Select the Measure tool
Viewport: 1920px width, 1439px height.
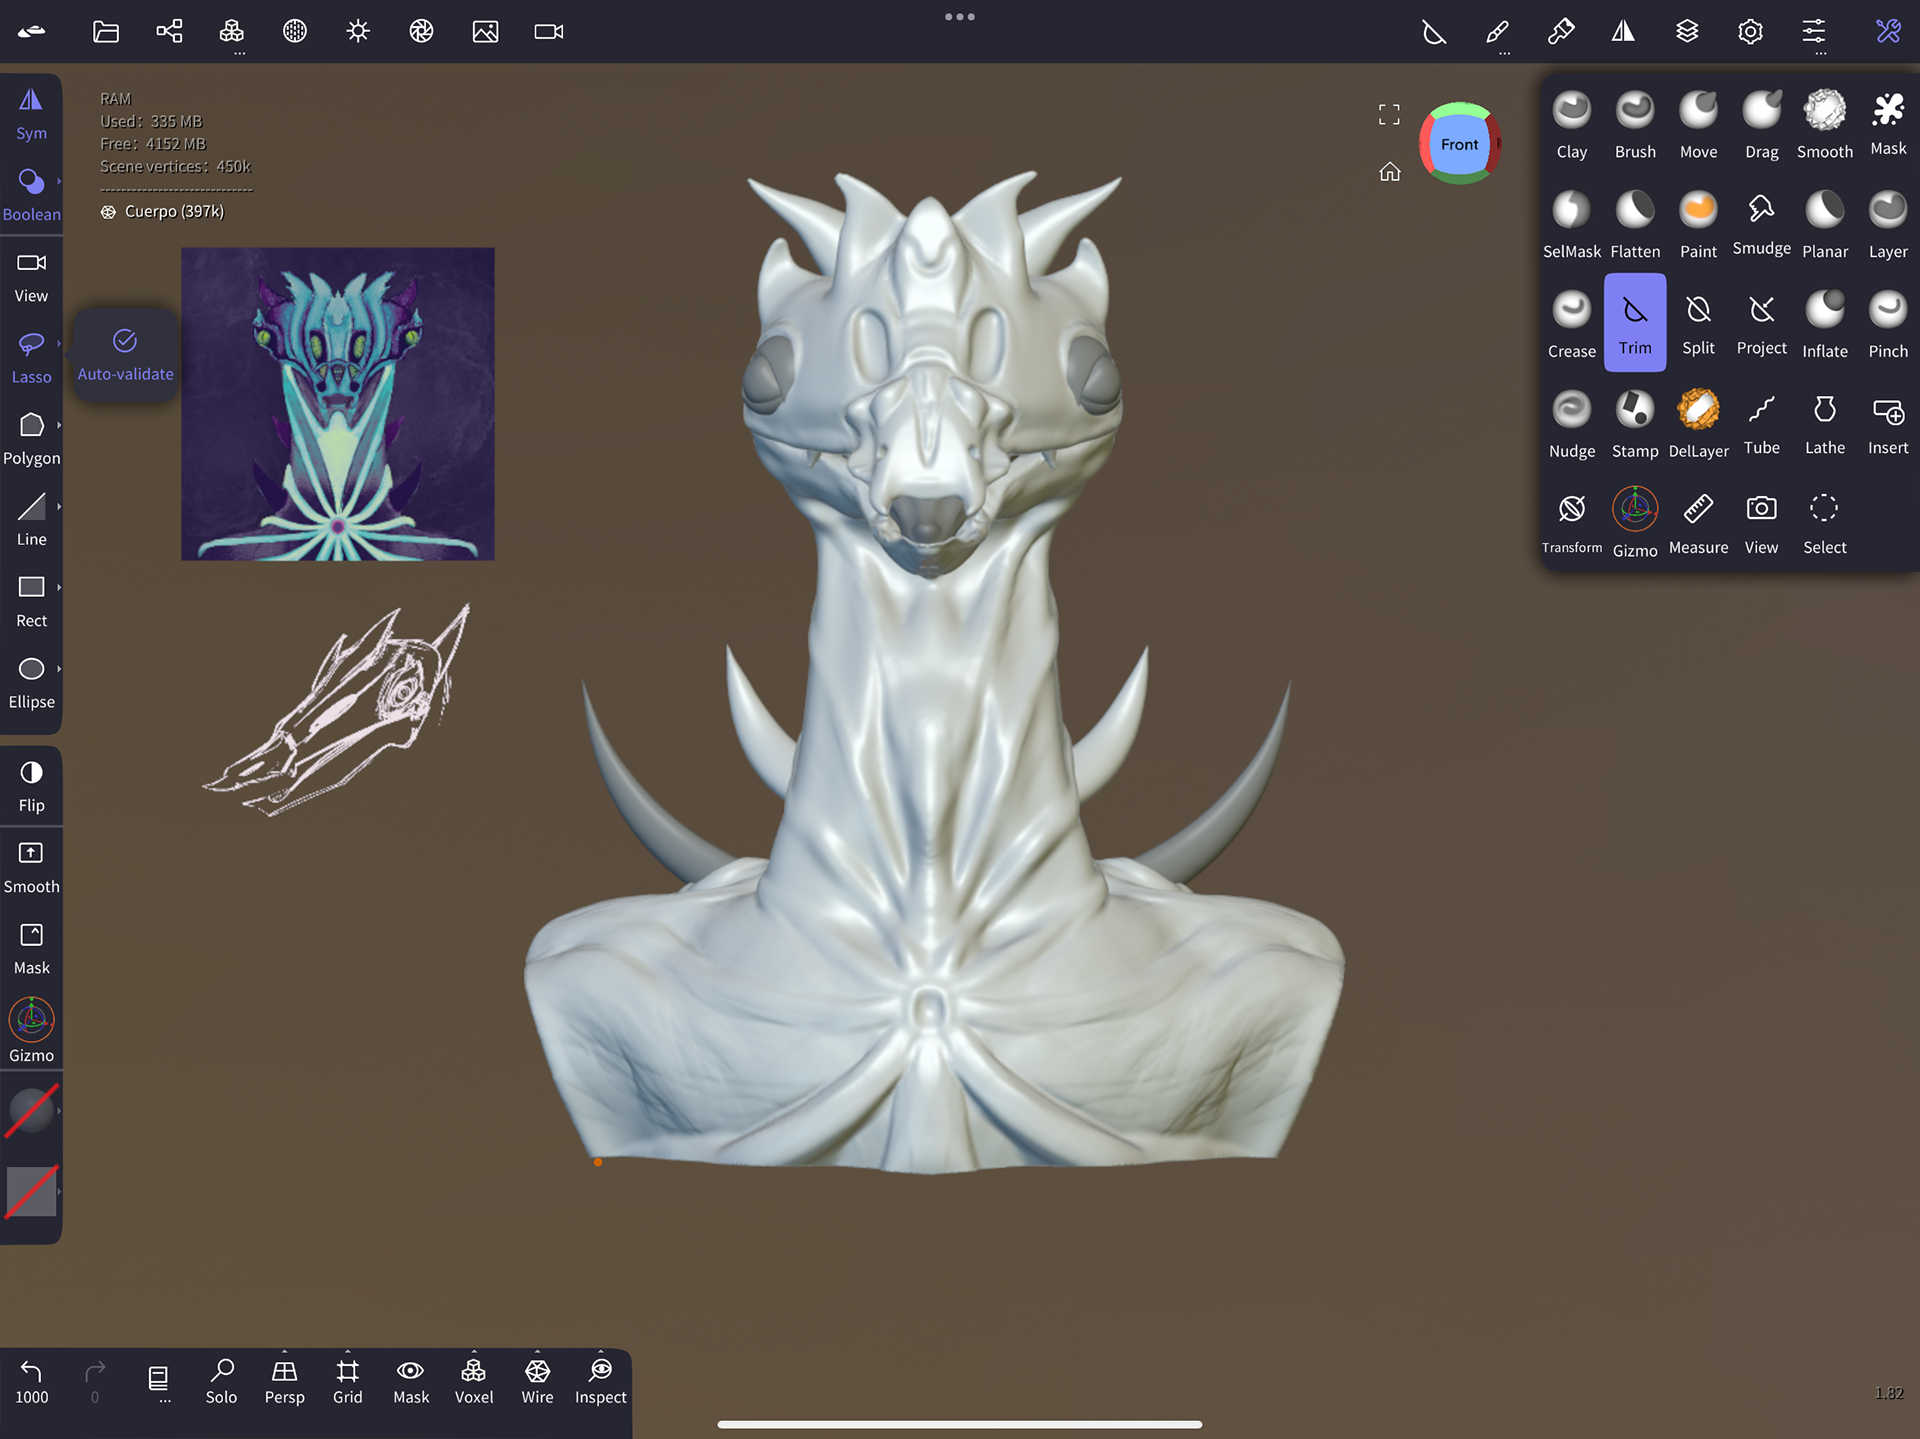point(1698,522)
